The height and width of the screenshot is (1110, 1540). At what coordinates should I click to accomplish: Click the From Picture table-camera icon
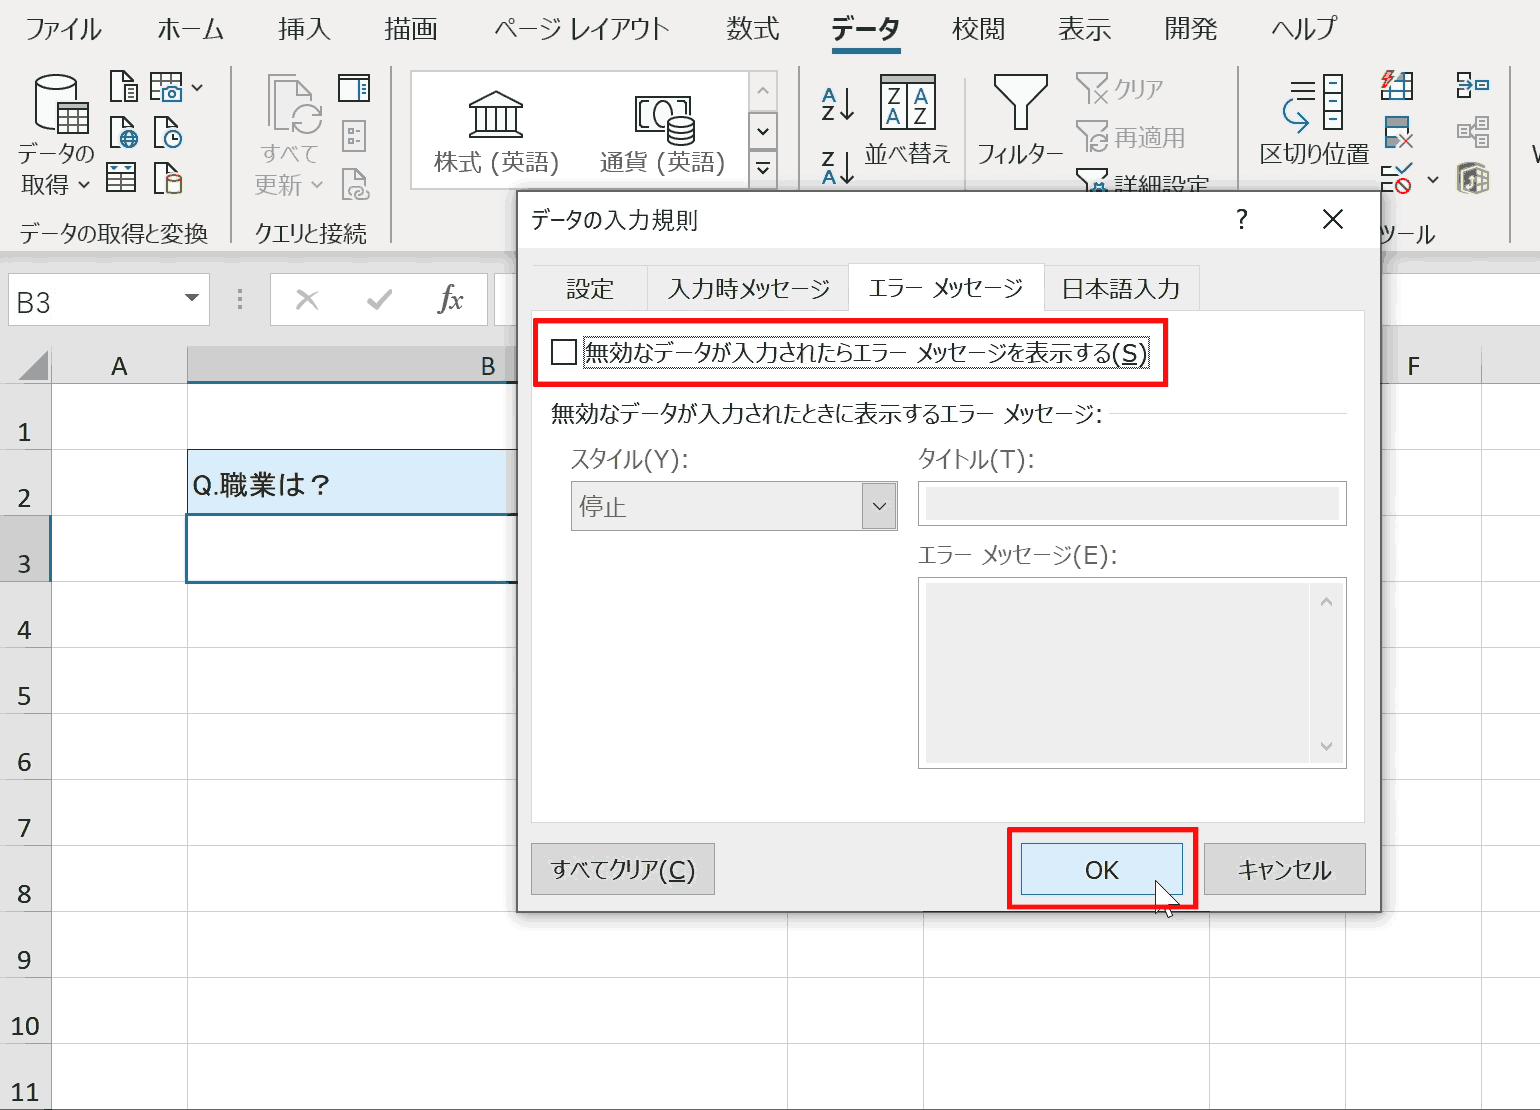(166, 87)
